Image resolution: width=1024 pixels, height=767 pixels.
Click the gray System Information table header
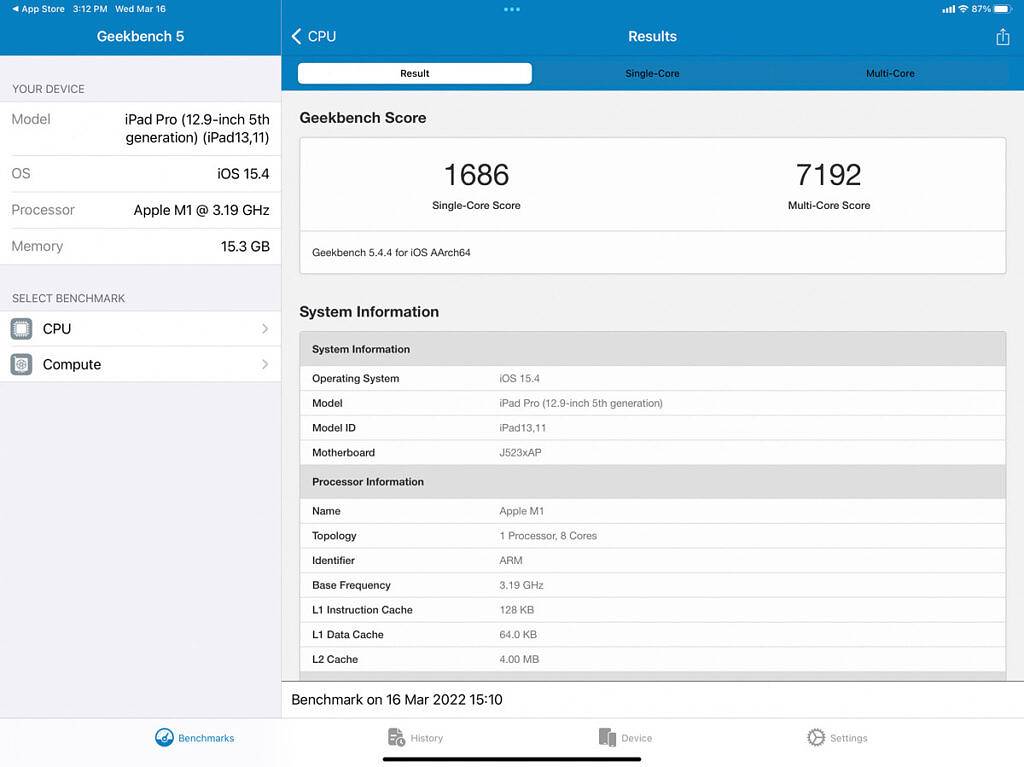(652, 349)
